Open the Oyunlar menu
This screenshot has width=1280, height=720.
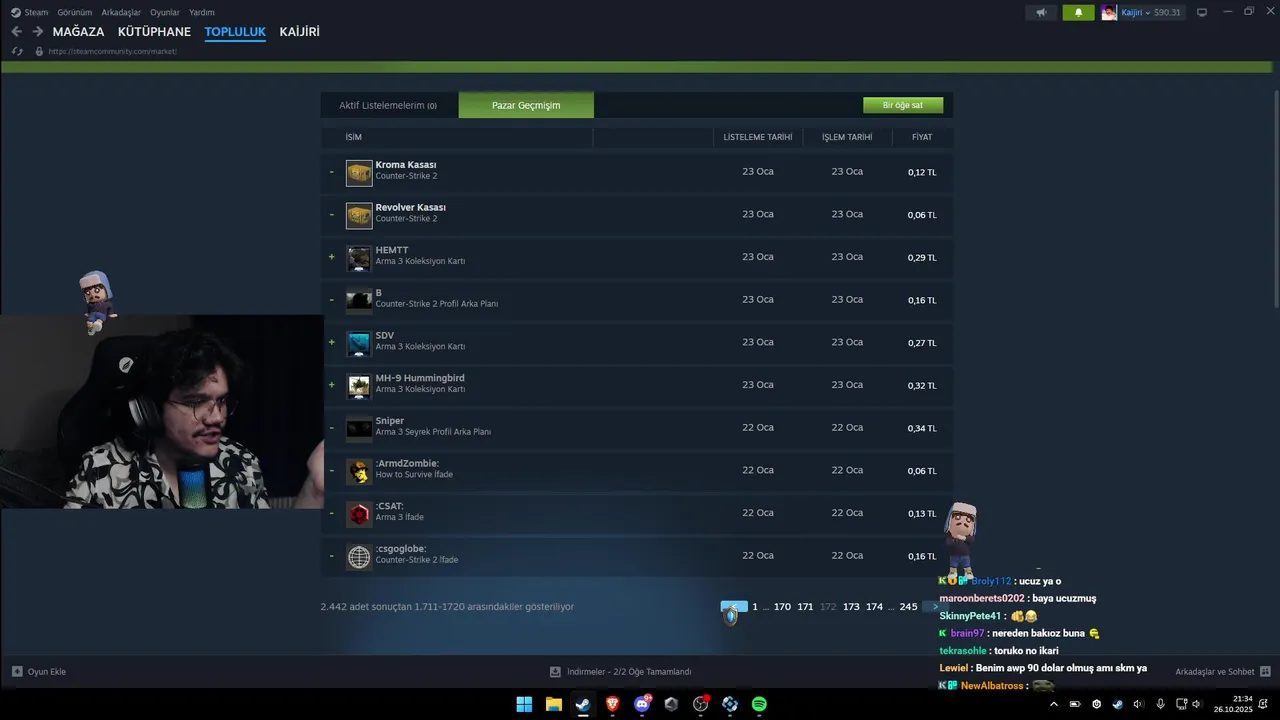pos(165,12)
